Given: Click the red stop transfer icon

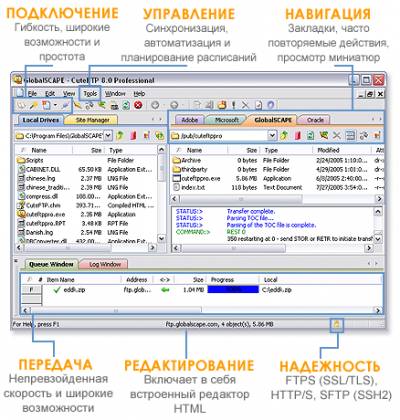Looking at the screenshot, I should (x=138, y=105).
